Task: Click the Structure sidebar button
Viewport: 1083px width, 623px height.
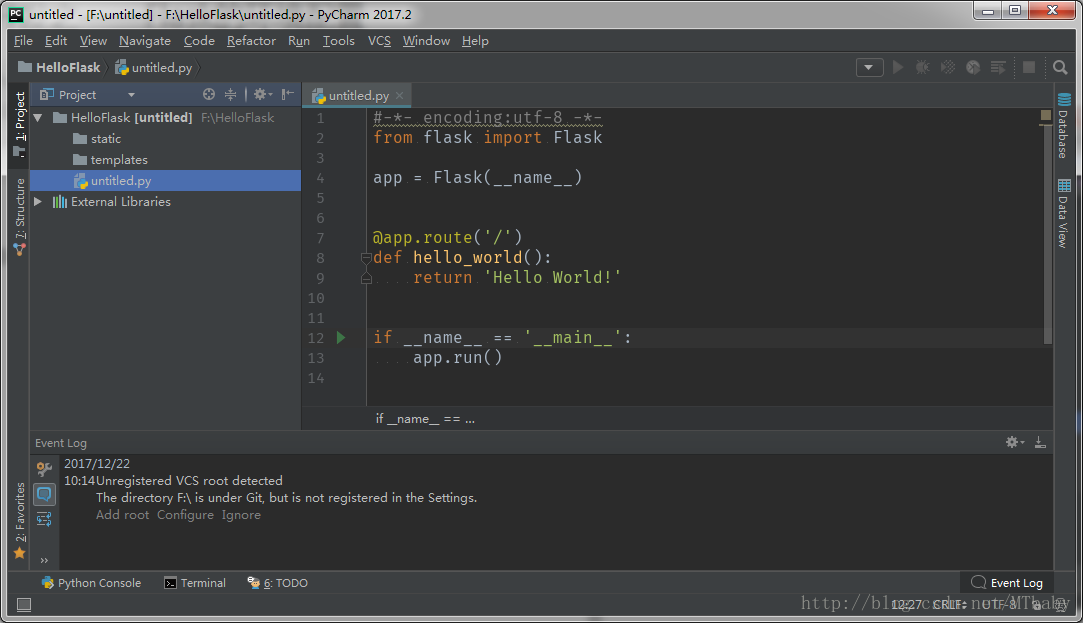Action: pyautogui.click(x=20, y=217)
